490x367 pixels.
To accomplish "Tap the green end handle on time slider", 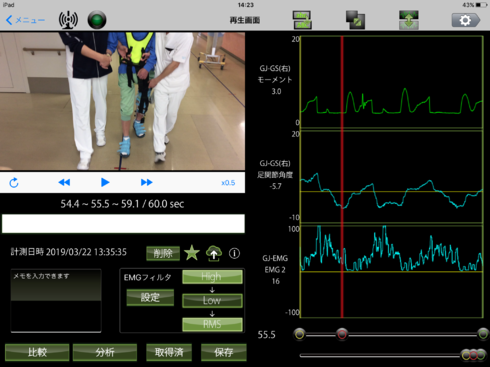I will tap(483, 334).
